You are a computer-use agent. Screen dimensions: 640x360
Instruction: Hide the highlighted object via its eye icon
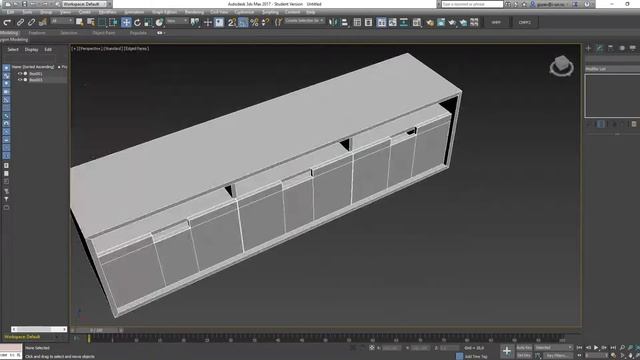click(20, 80)
